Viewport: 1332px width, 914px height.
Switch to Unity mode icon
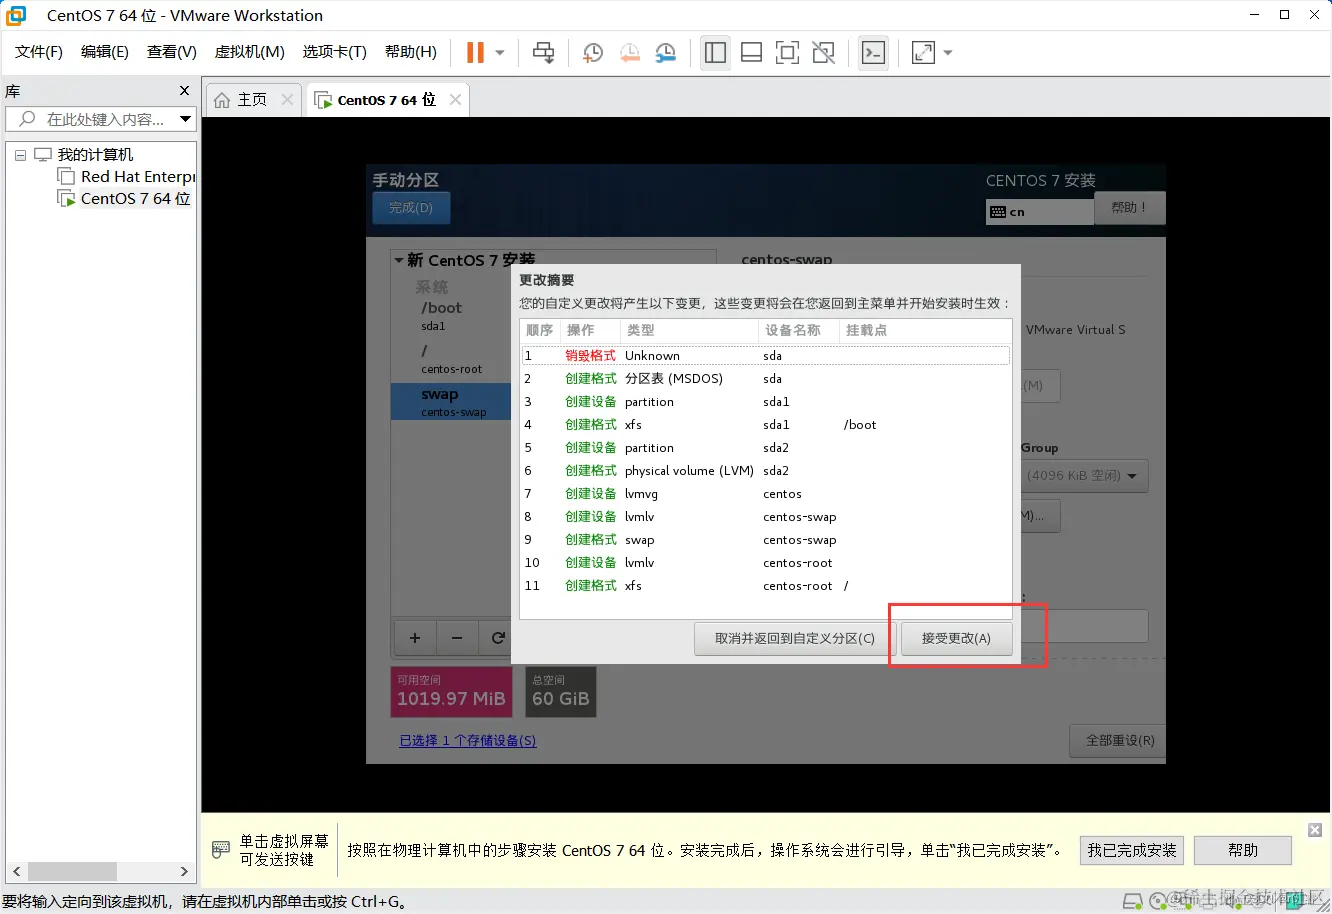click(823, 52)
